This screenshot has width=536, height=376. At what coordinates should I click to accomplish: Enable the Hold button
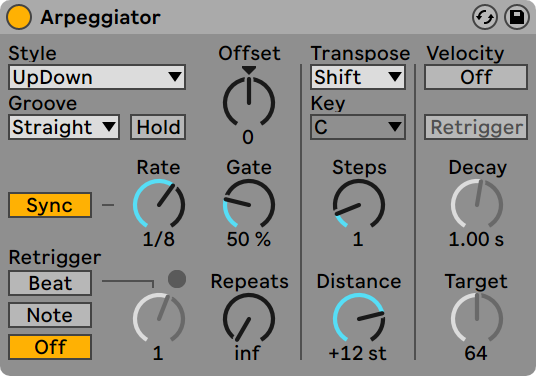[x=158, y=127]
